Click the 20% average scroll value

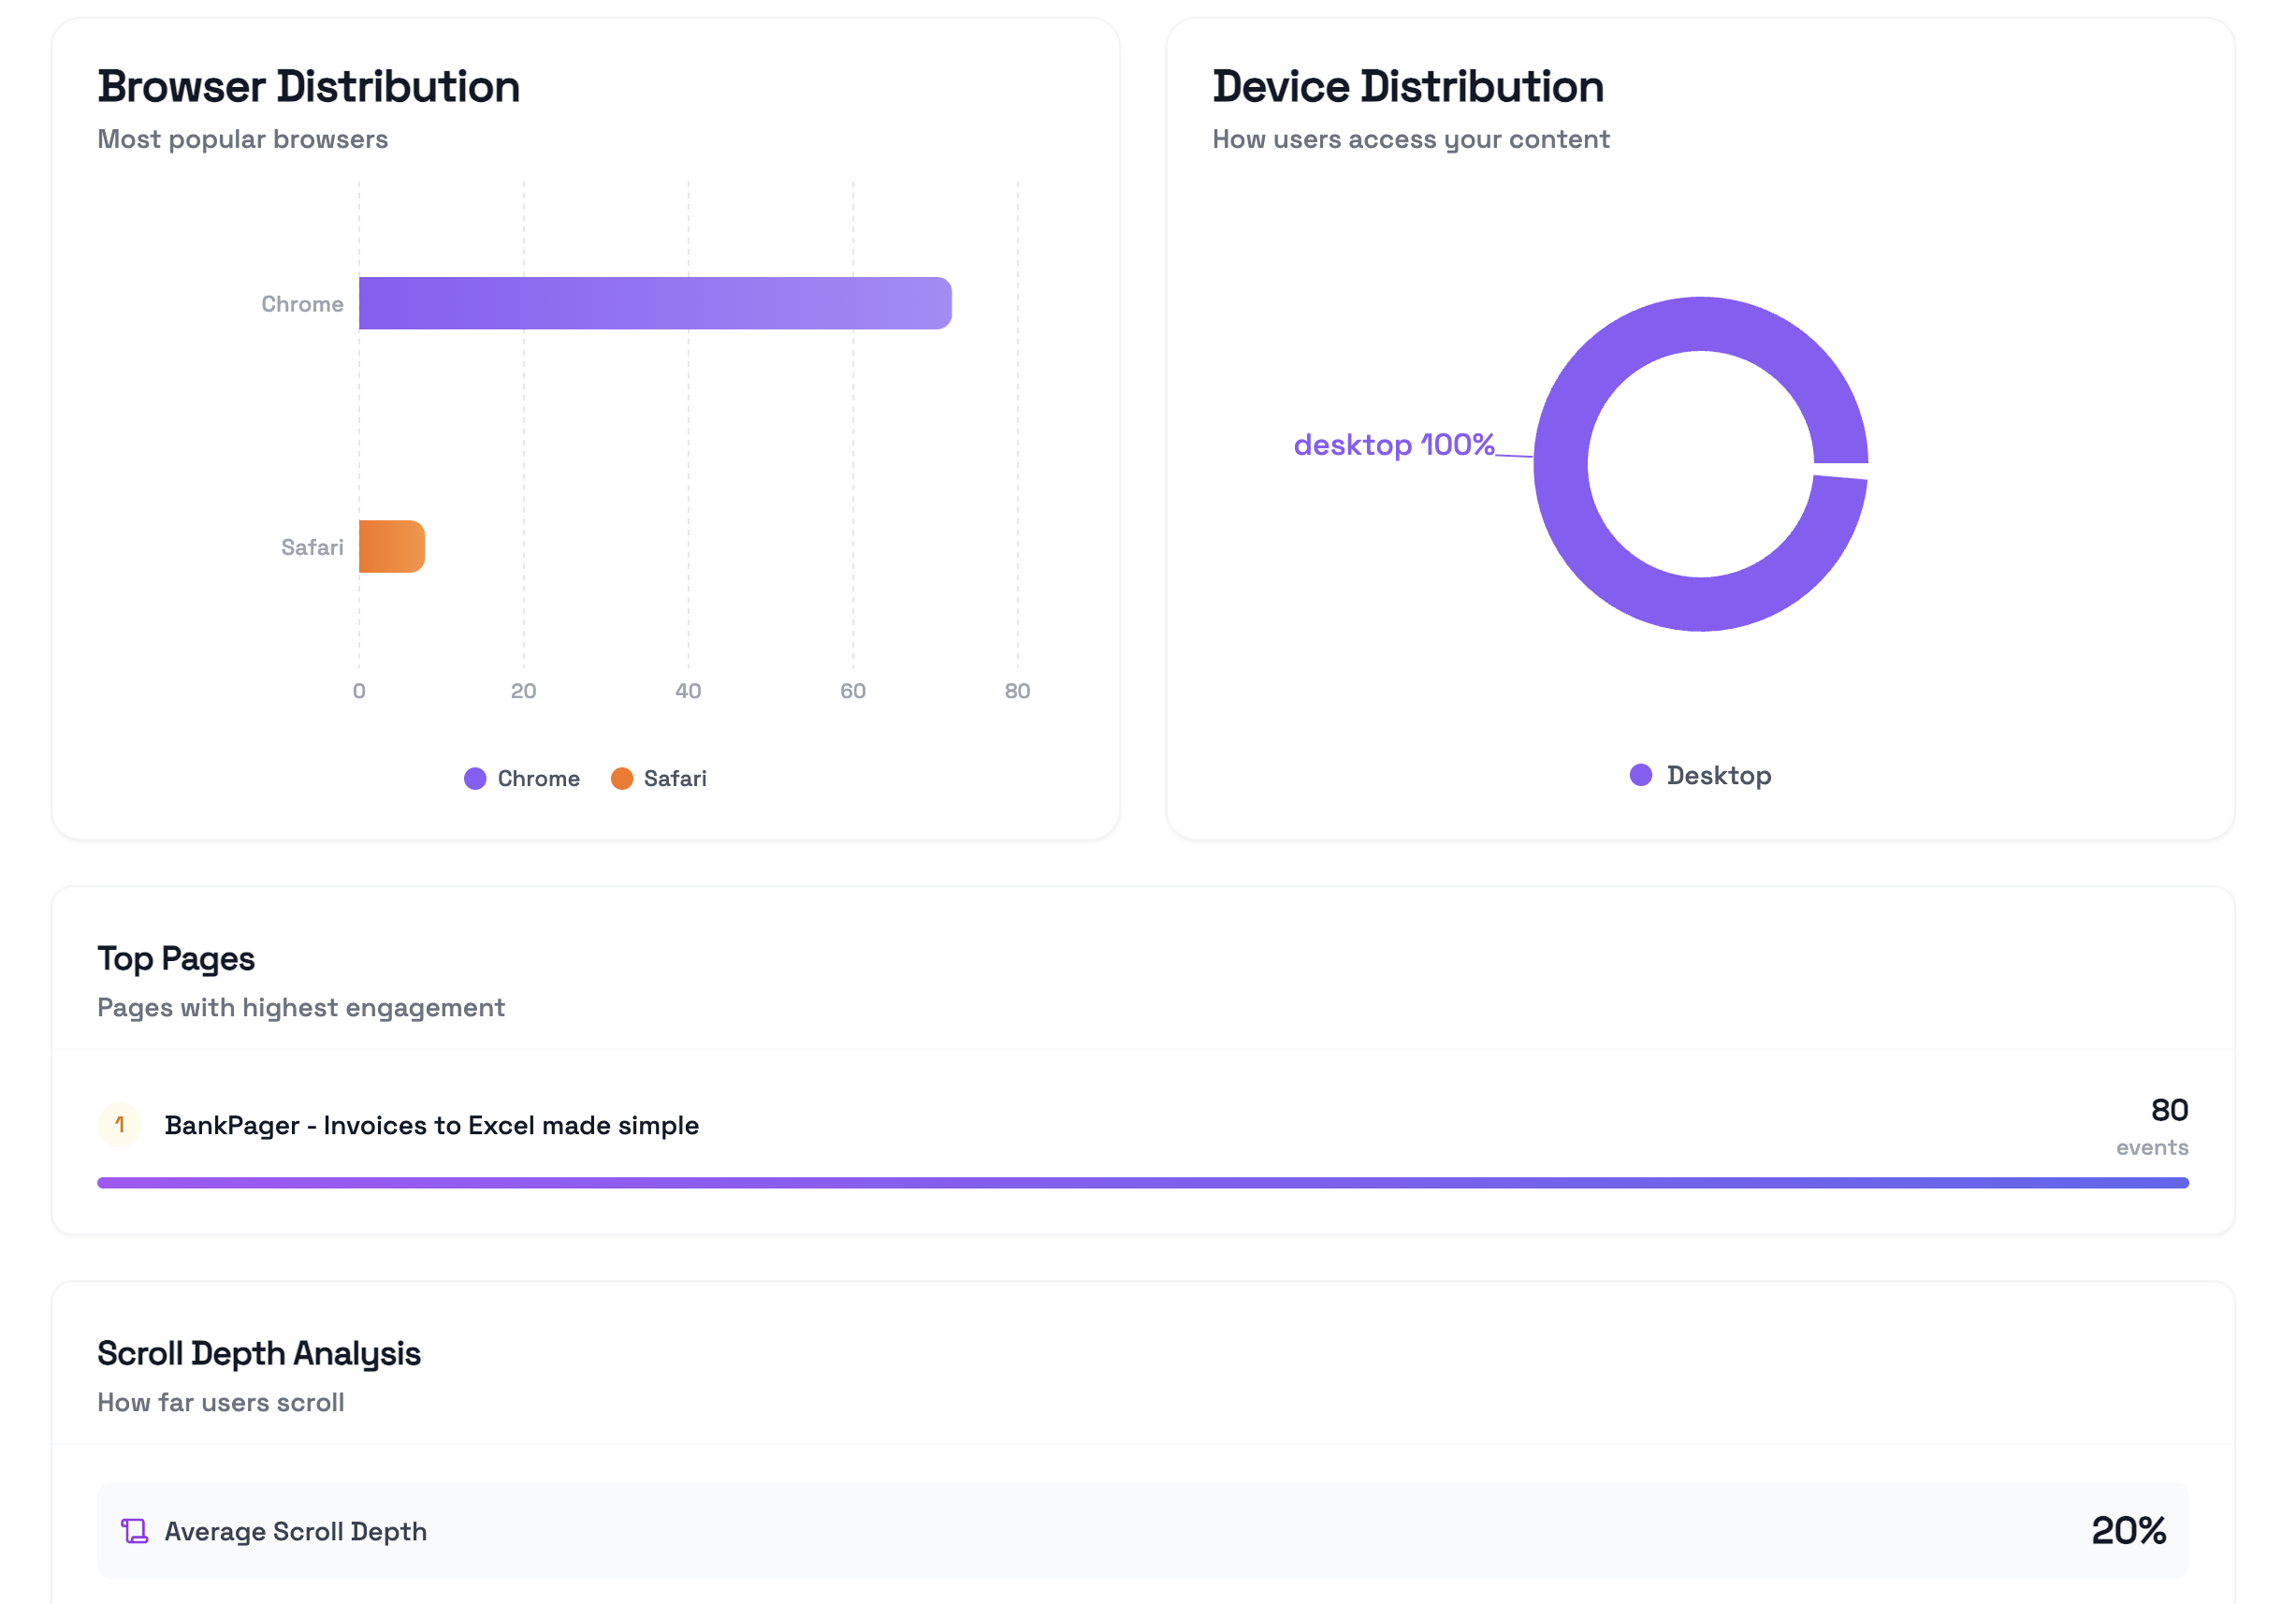click(2129, 1531)
